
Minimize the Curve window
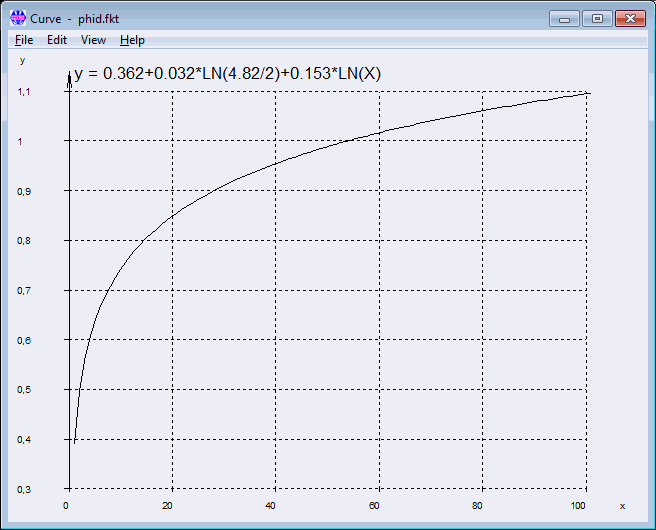(566, 18)
